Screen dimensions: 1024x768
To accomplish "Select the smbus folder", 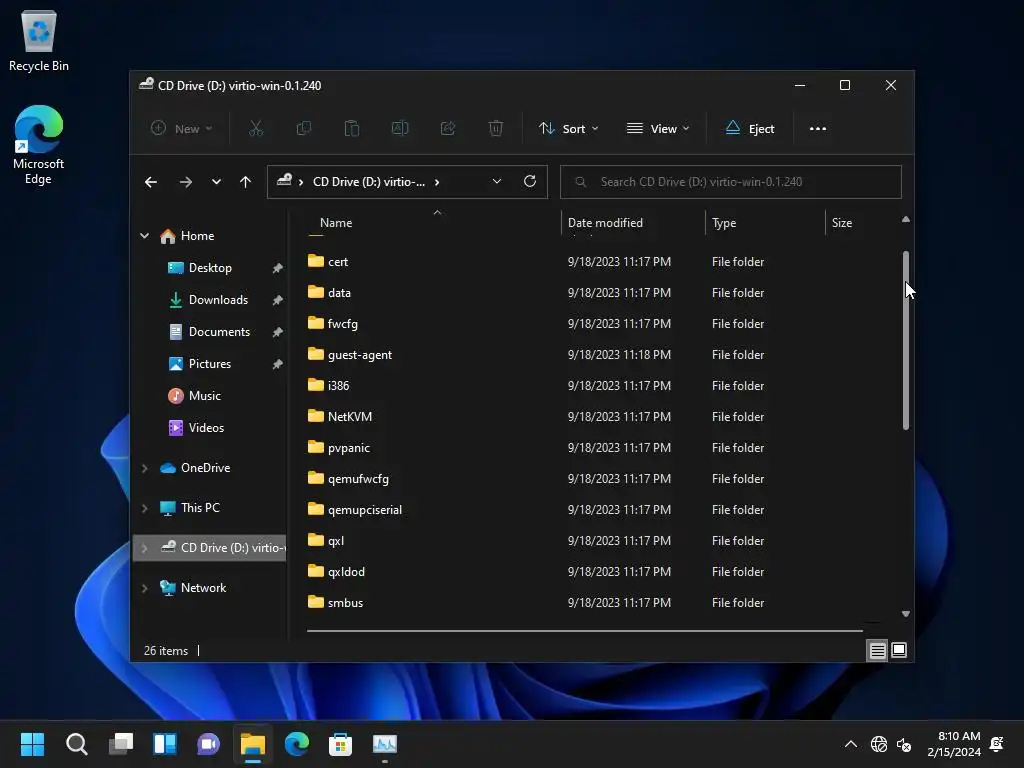I will [345, 603].
